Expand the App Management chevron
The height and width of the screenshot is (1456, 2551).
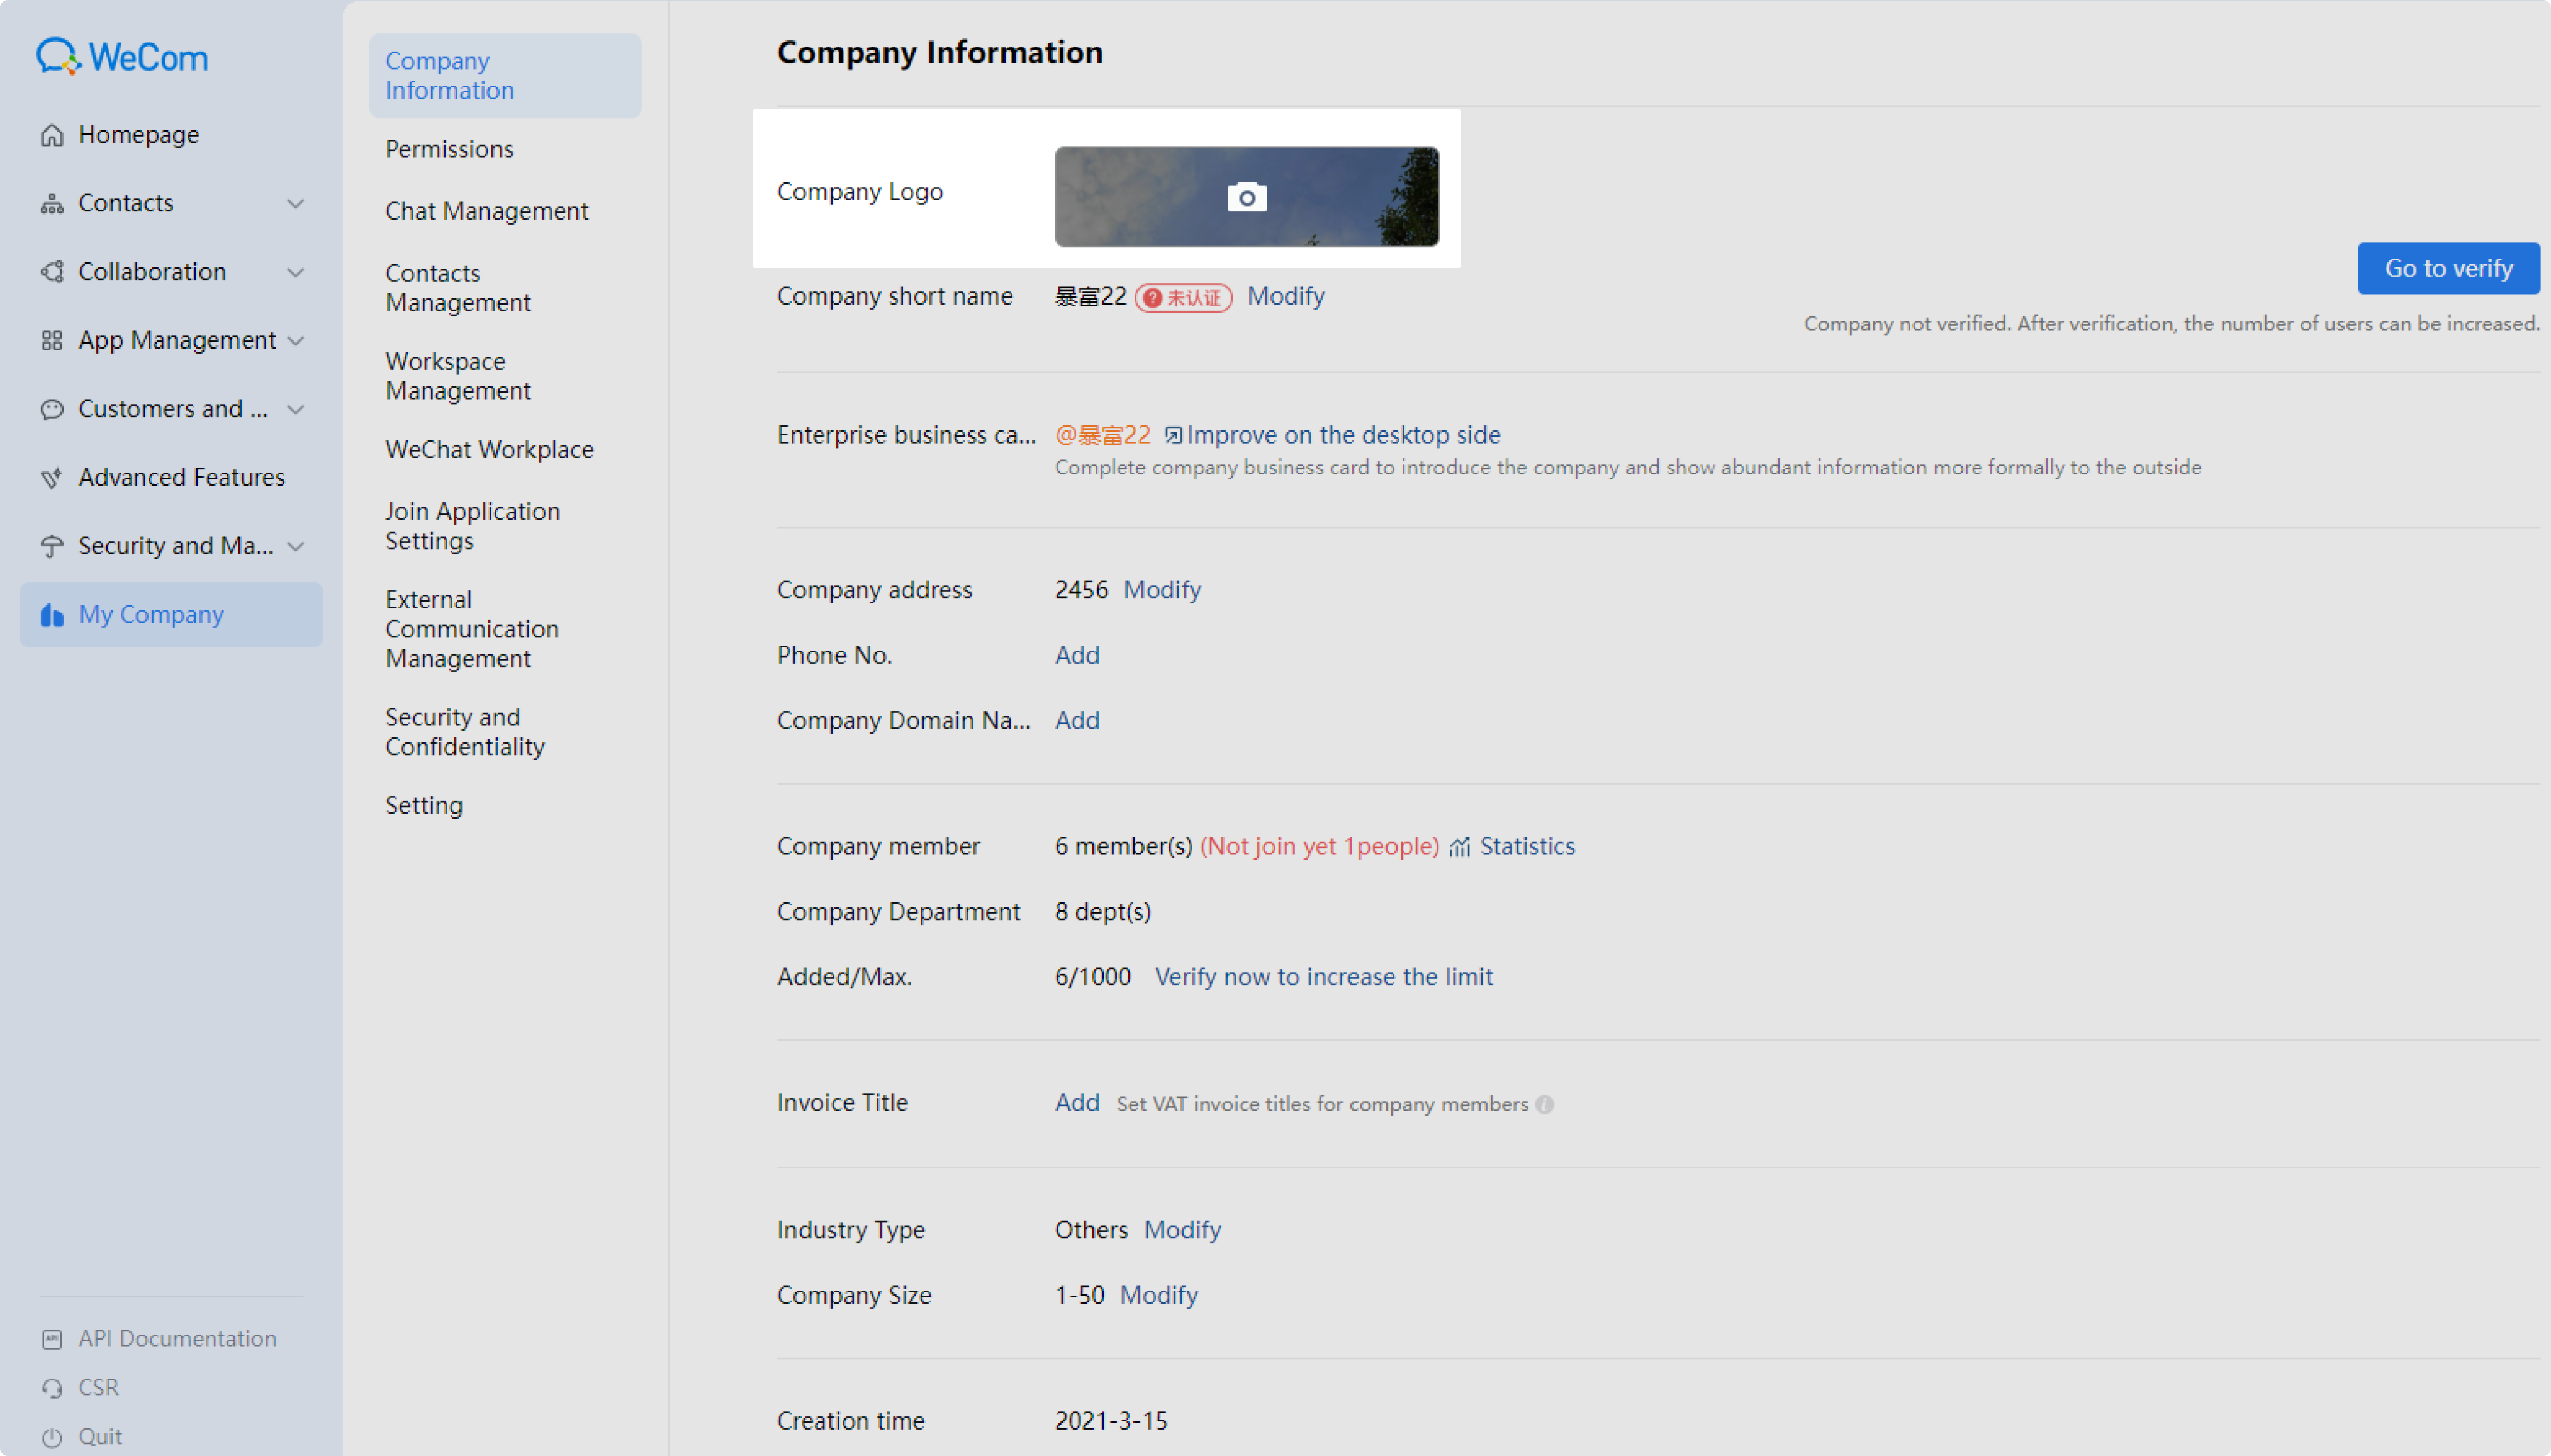point(295,341)
